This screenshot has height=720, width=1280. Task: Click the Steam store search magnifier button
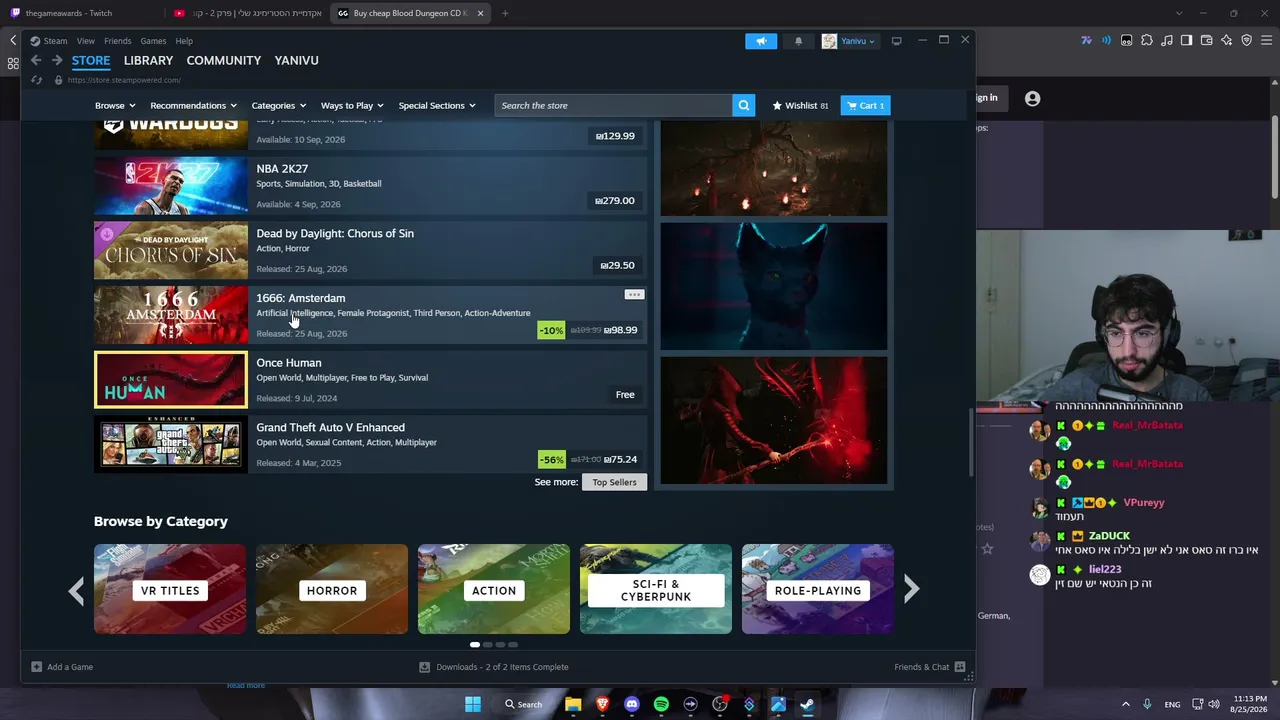tap(743, 105)
